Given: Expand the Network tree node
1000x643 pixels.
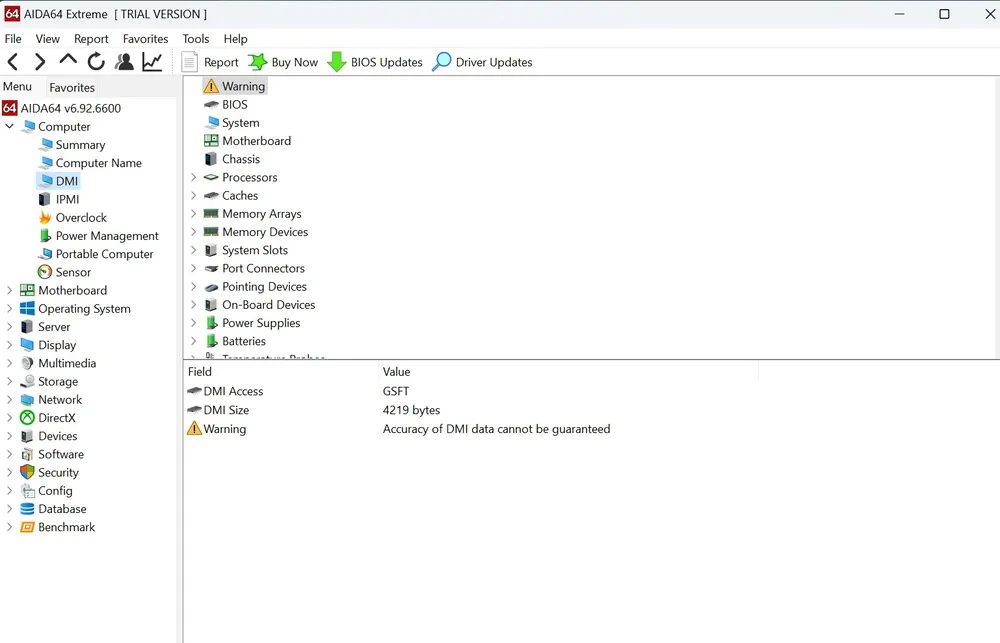Looking at the screenshot, I should coord(10,400).
